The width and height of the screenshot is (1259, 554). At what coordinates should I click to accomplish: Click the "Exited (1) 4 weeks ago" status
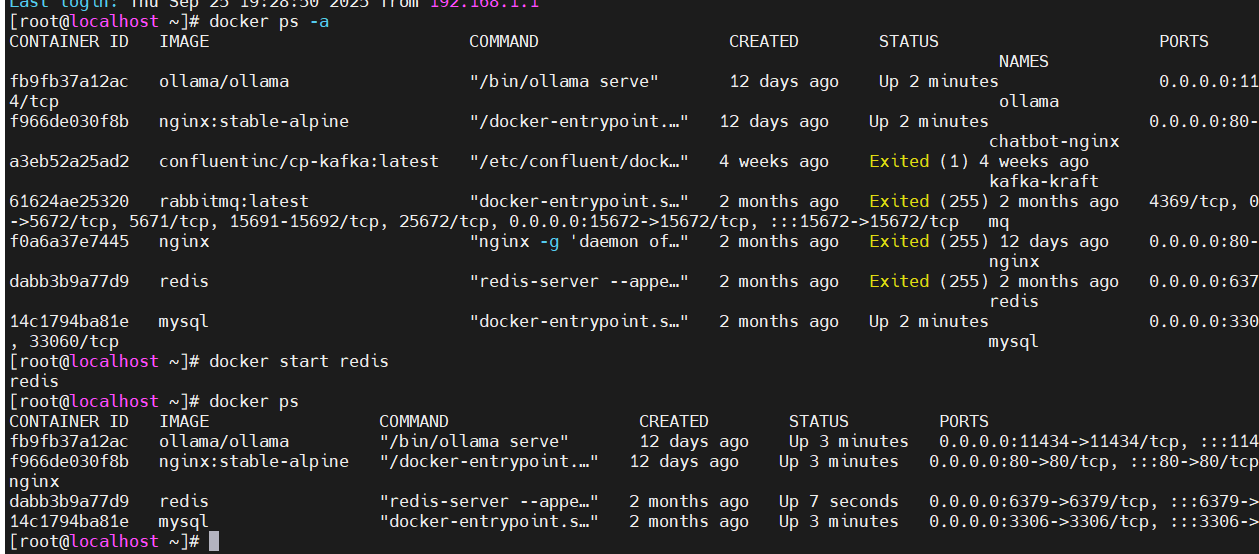(x=979, y=161)
